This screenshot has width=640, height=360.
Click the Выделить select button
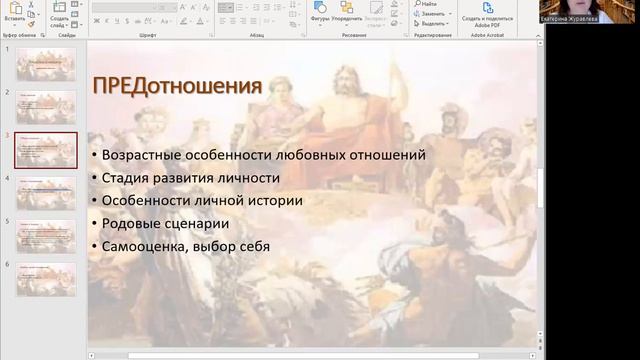[431, 24]
